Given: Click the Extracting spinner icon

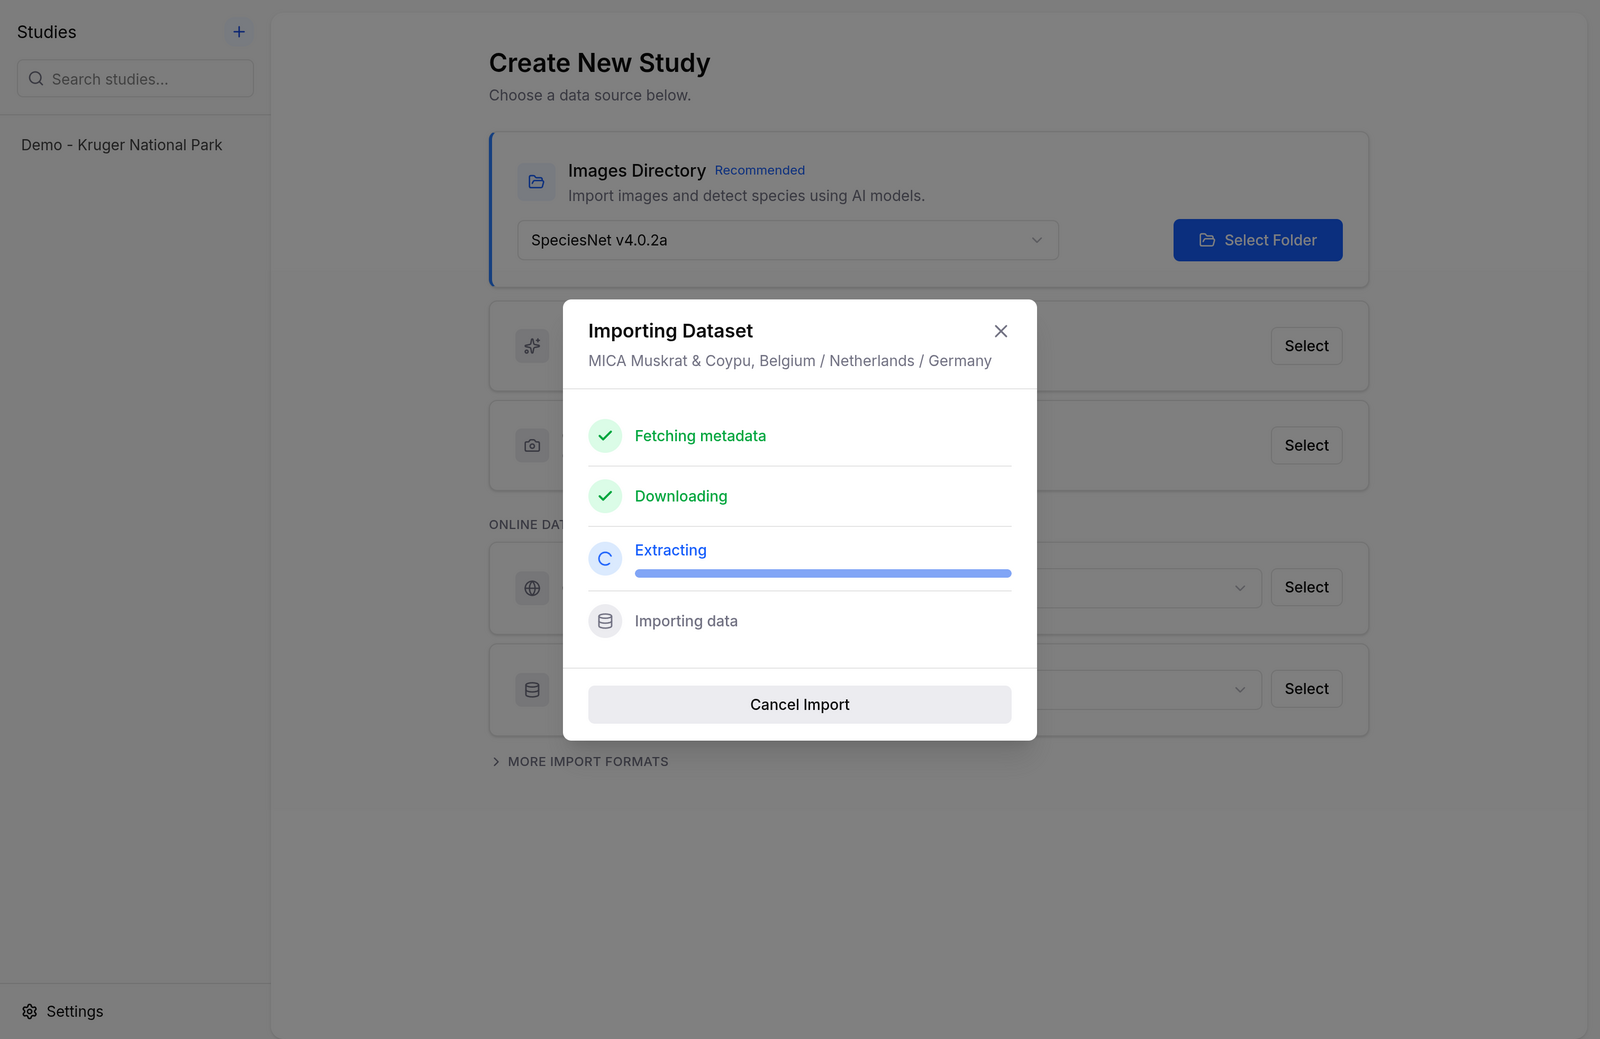Looking at the screenshot, I should tap(605, 559).
